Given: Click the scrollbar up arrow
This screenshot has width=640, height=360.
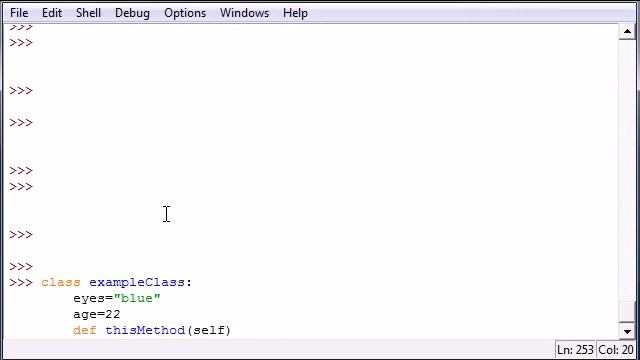Looking at the screenshot, I should 627,31.
